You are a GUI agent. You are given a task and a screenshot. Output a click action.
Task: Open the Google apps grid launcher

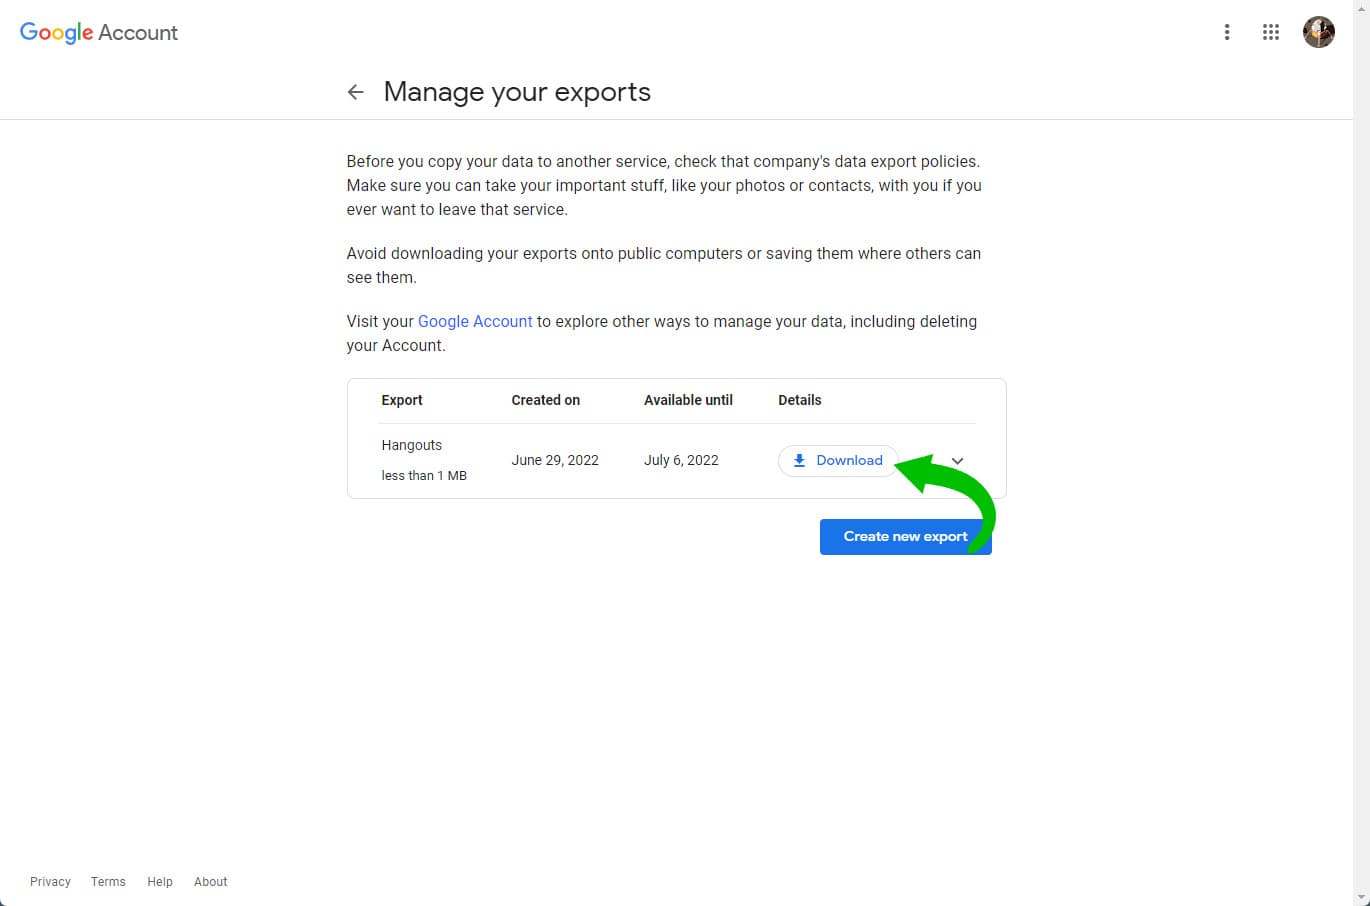point(1271,32)
